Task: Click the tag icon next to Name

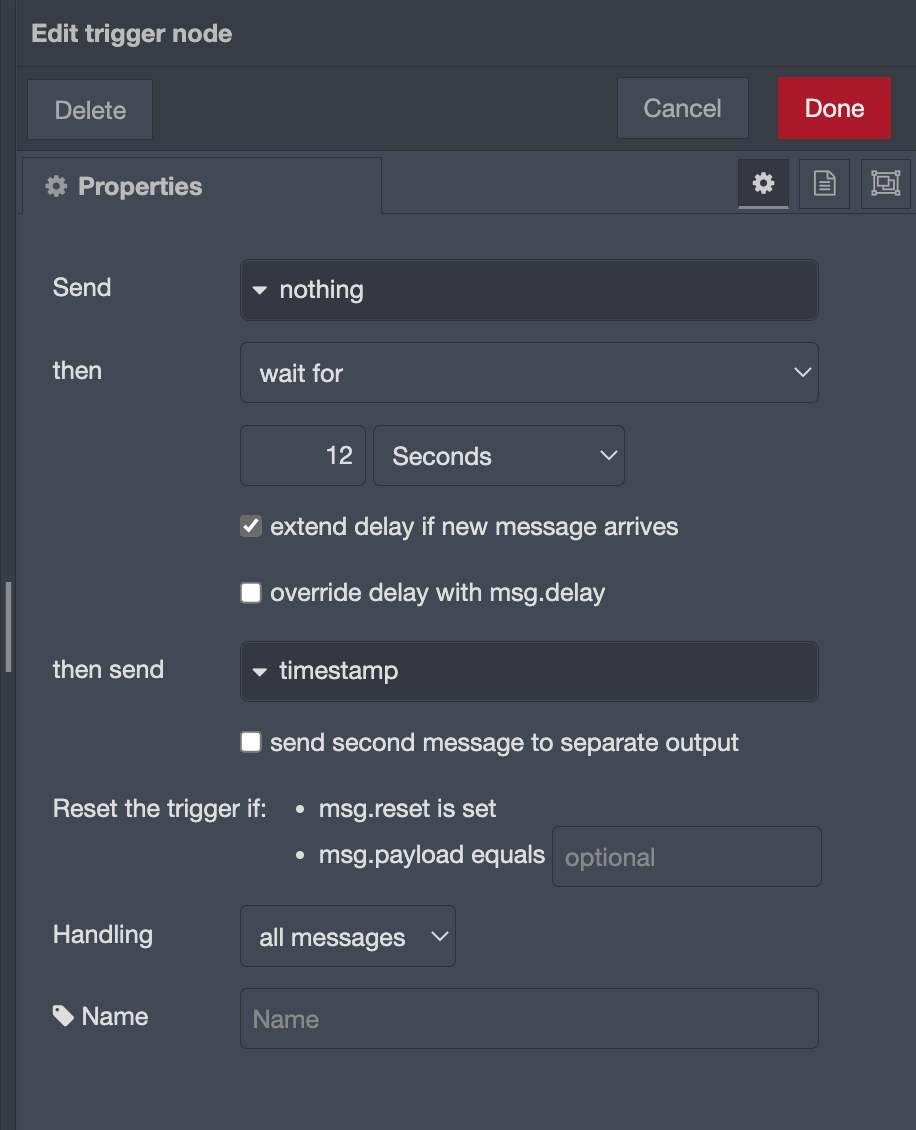Action: [x=62, y=1015]
